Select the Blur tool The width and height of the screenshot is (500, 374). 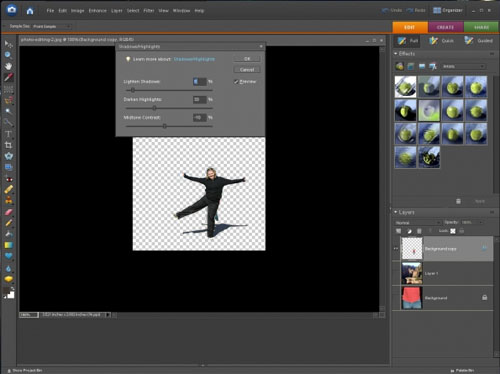[9, 268]
